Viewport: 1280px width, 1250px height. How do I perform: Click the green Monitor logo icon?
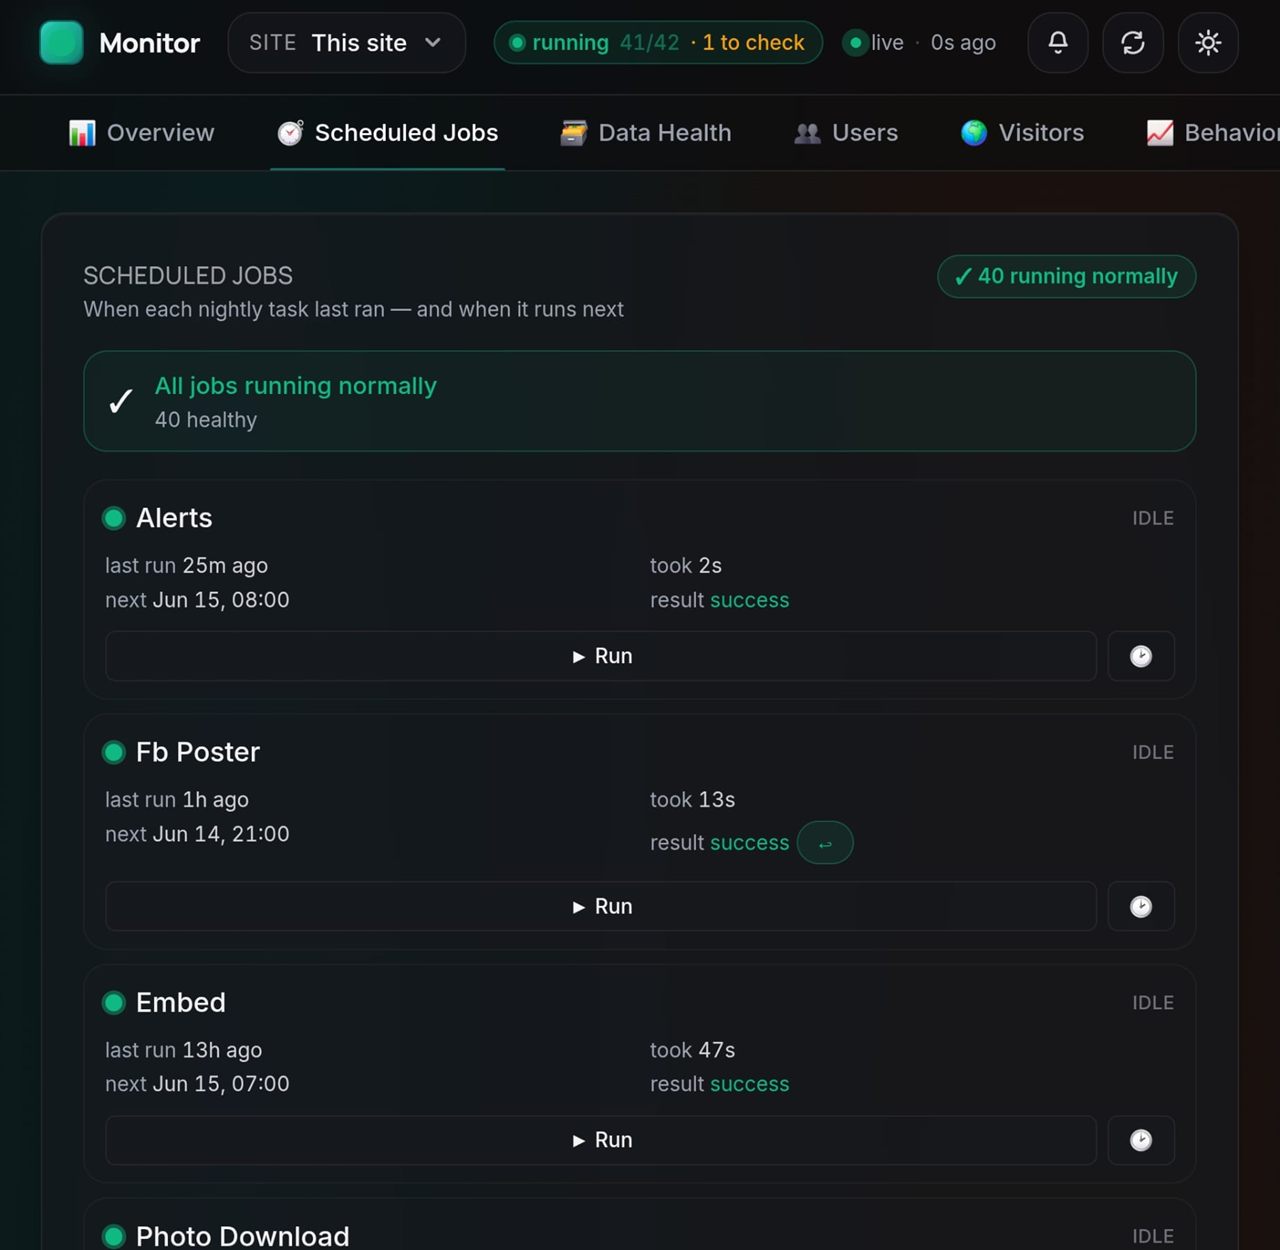pyautogui.click(x=61, y=43)
